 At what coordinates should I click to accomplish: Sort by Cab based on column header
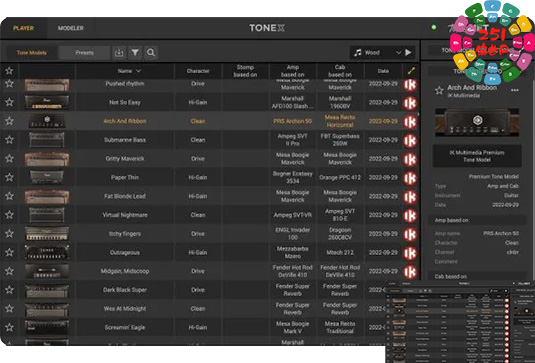(x=340, y=71)
